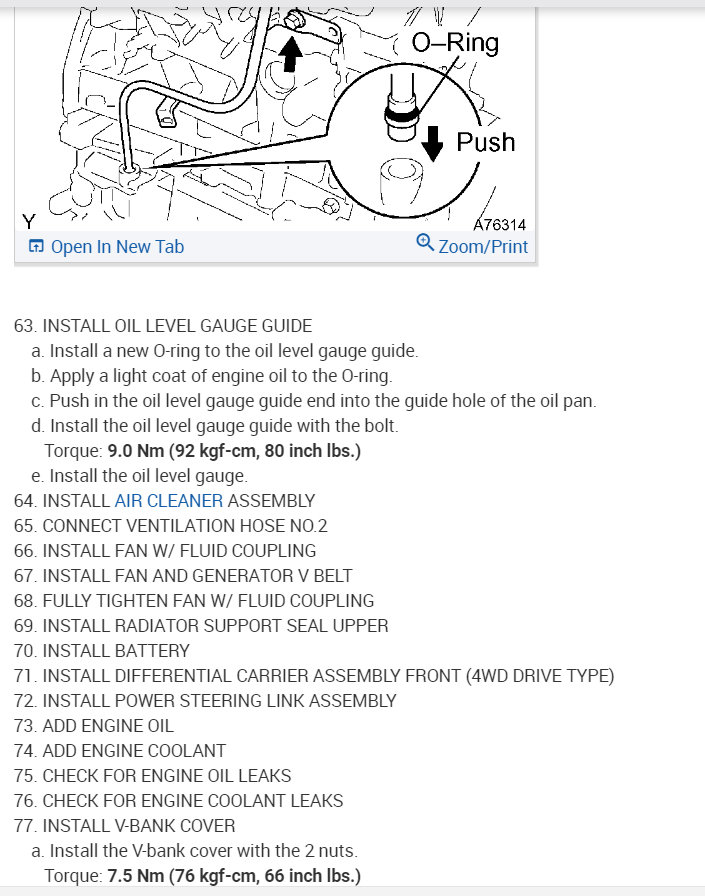Click the oil level gauge guide illustration
705x896 pixels.
(275, 114)
